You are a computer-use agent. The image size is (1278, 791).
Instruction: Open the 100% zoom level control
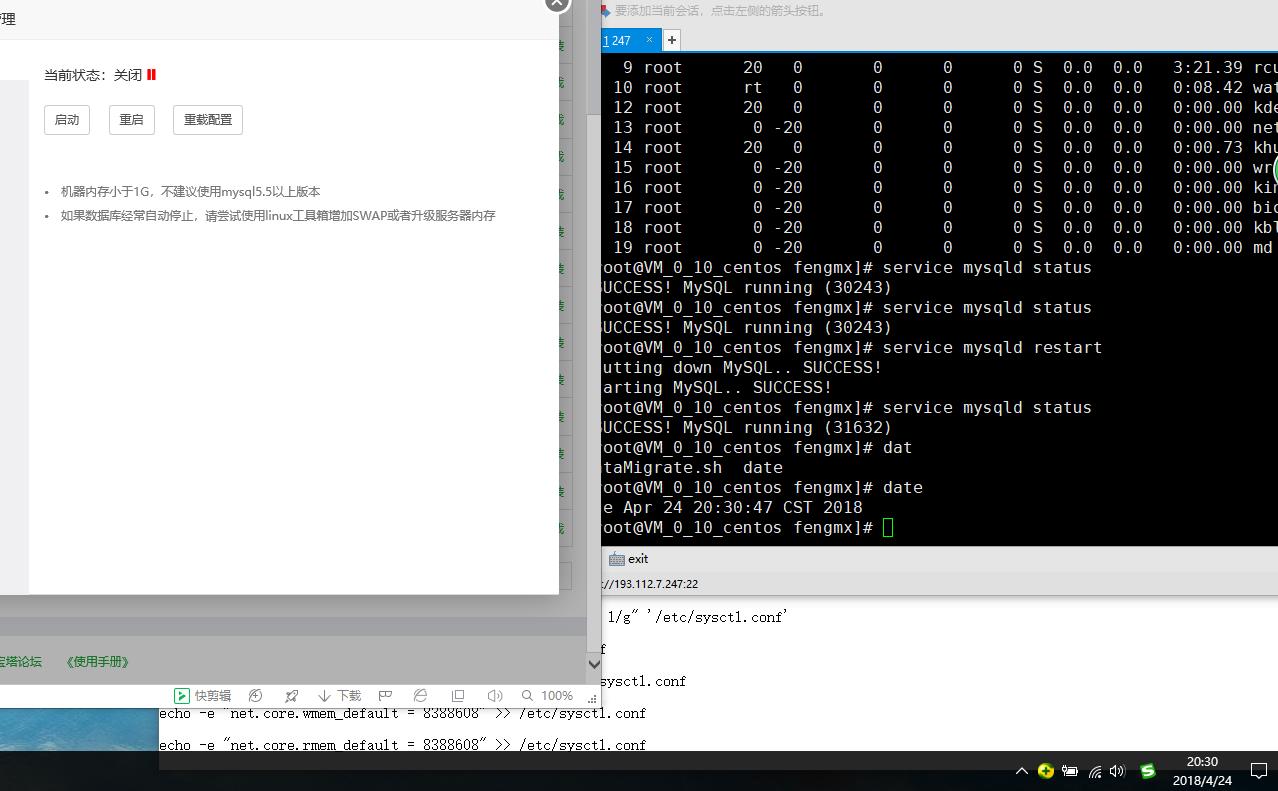[547, 696]
